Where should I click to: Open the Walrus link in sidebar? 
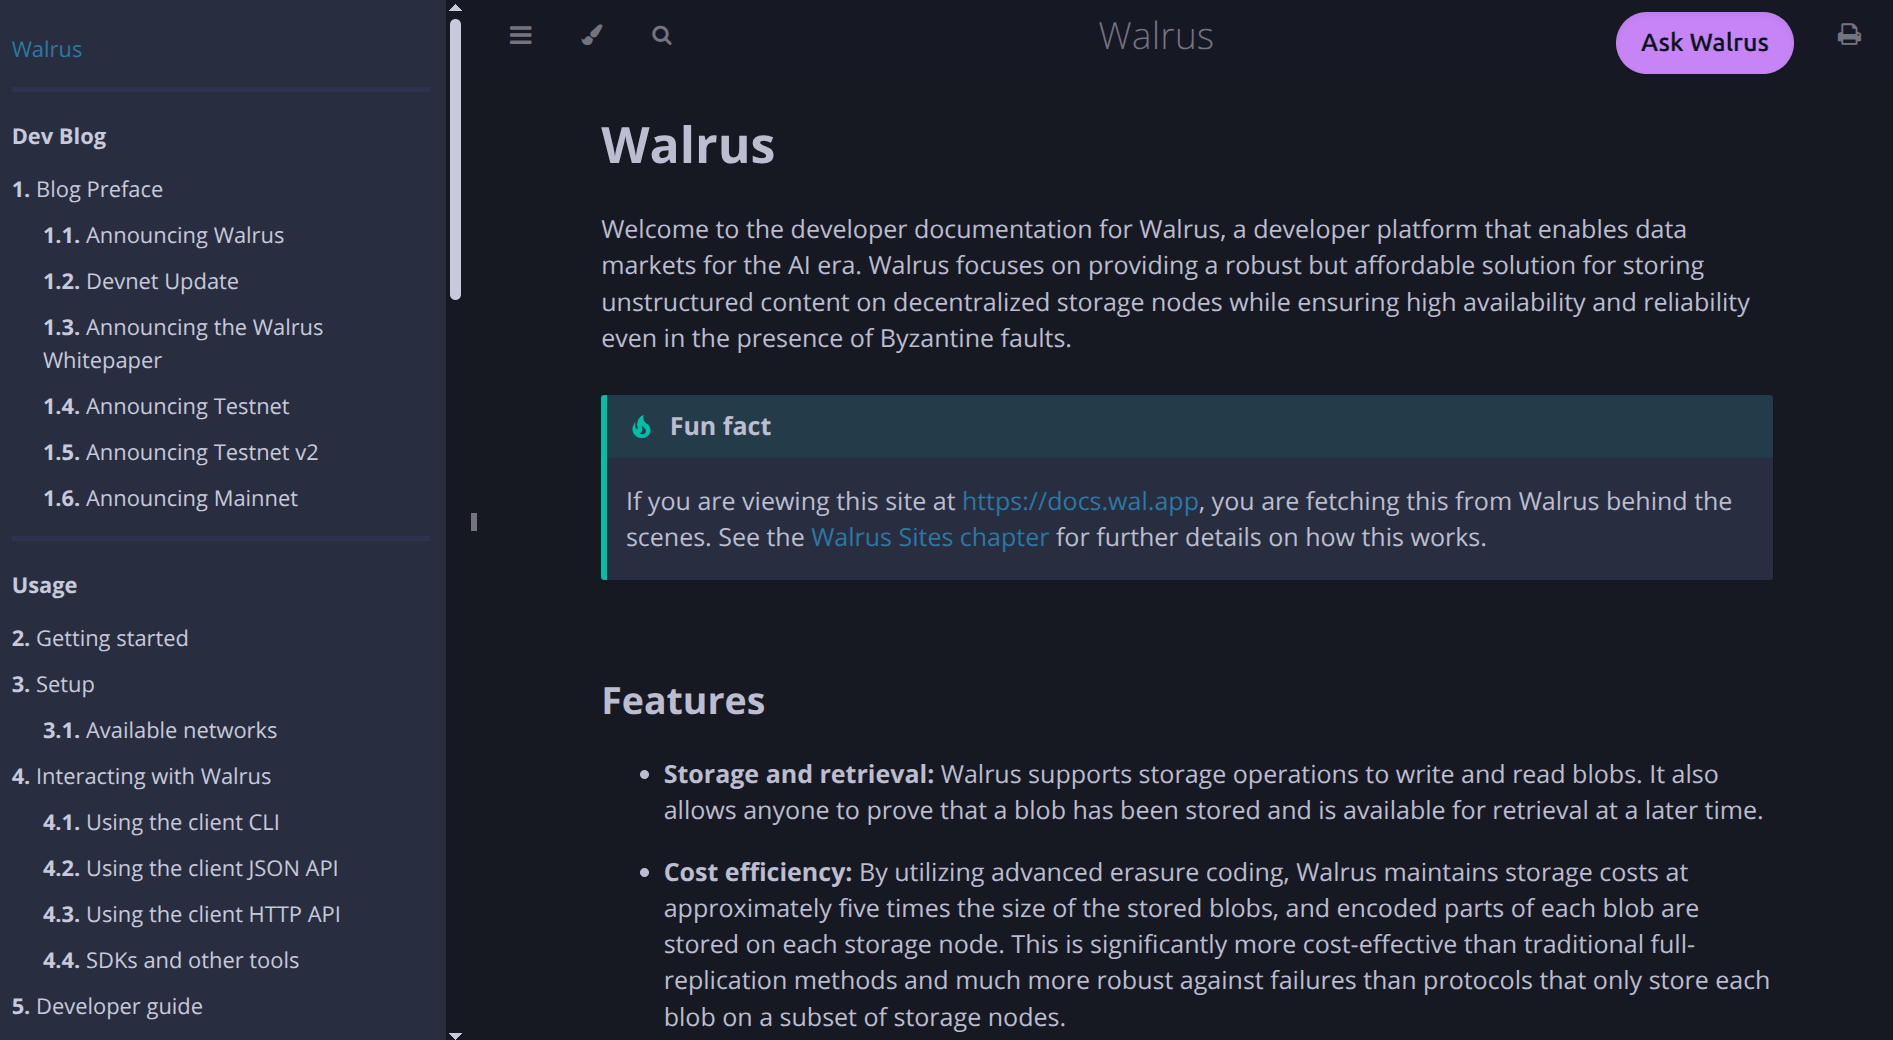click(47, 49)
